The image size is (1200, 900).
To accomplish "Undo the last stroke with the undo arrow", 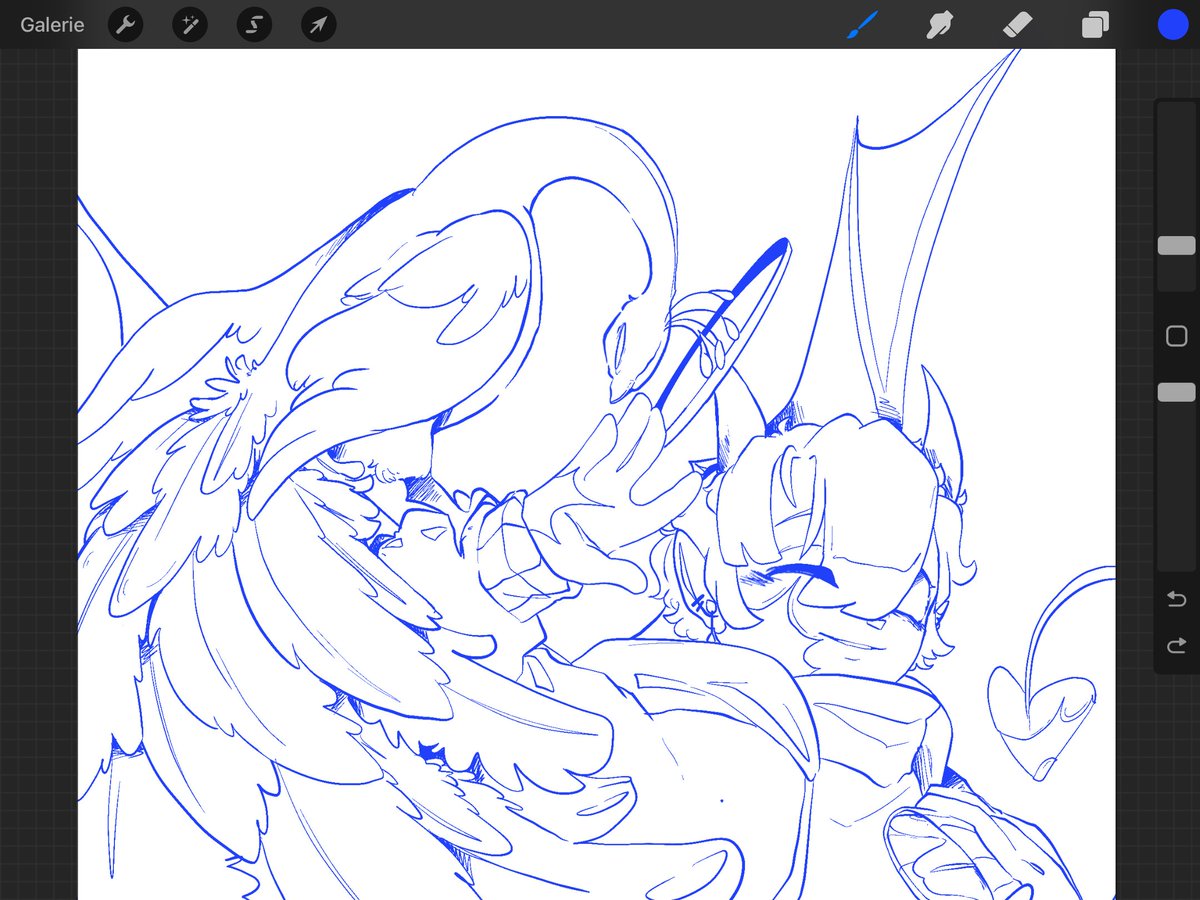I will (x=1176, y=599).
